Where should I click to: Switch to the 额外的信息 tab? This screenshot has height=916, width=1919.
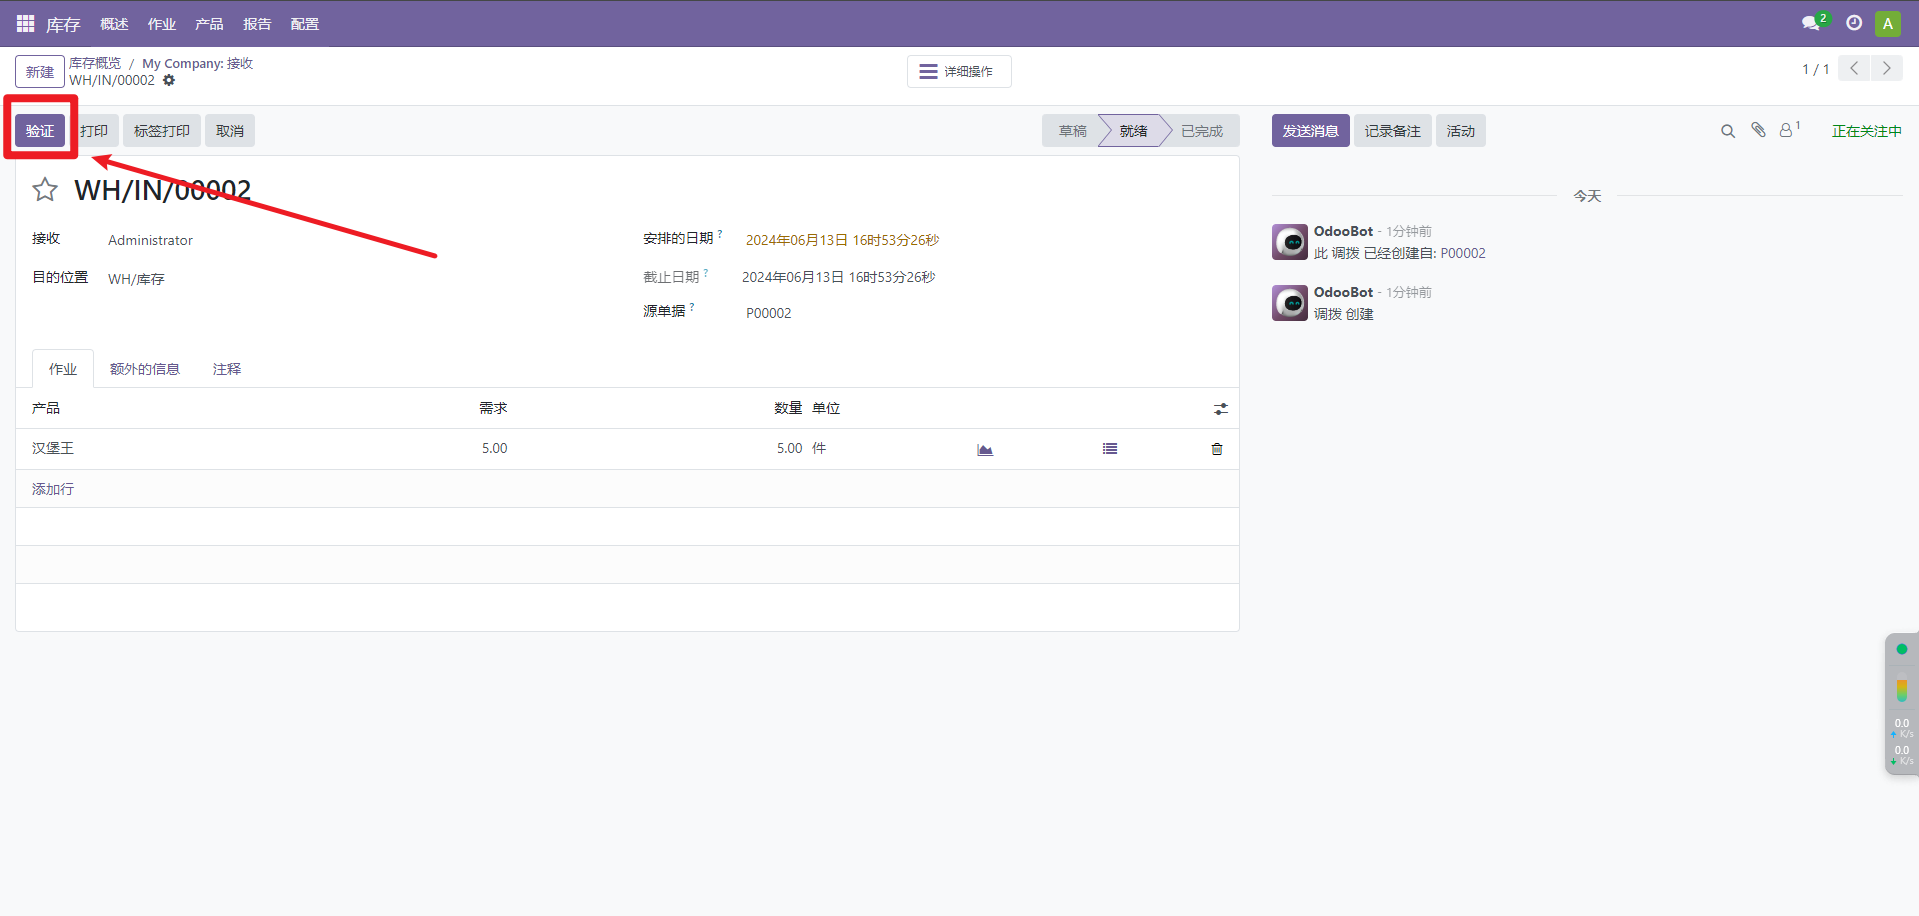point(145,369)
